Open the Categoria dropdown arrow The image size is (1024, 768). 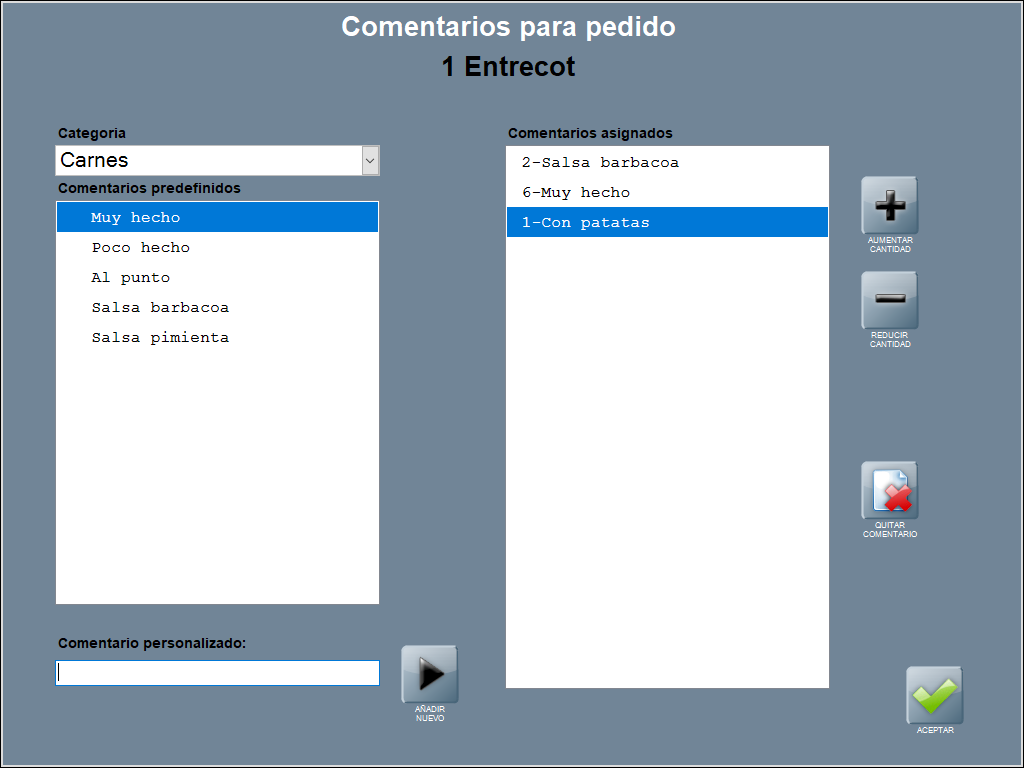coord(370,160)
